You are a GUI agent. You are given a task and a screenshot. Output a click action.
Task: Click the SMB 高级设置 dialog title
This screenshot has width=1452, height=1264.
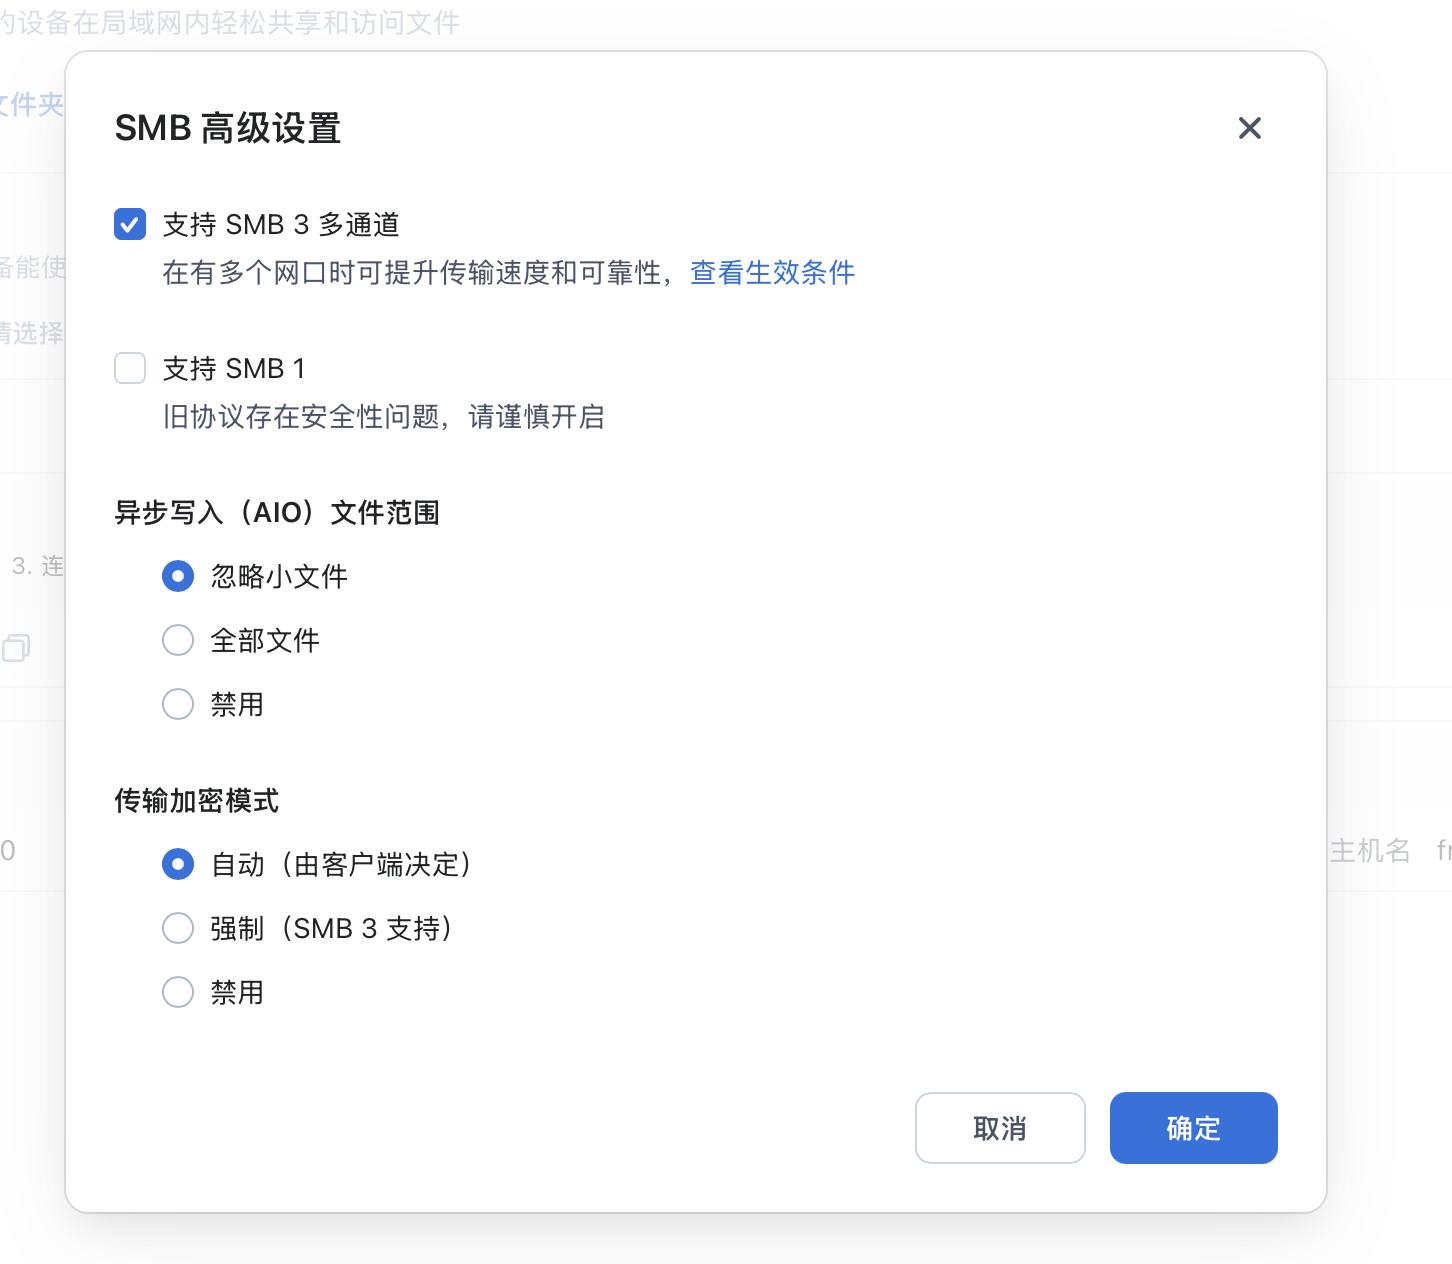pos(228,128)
